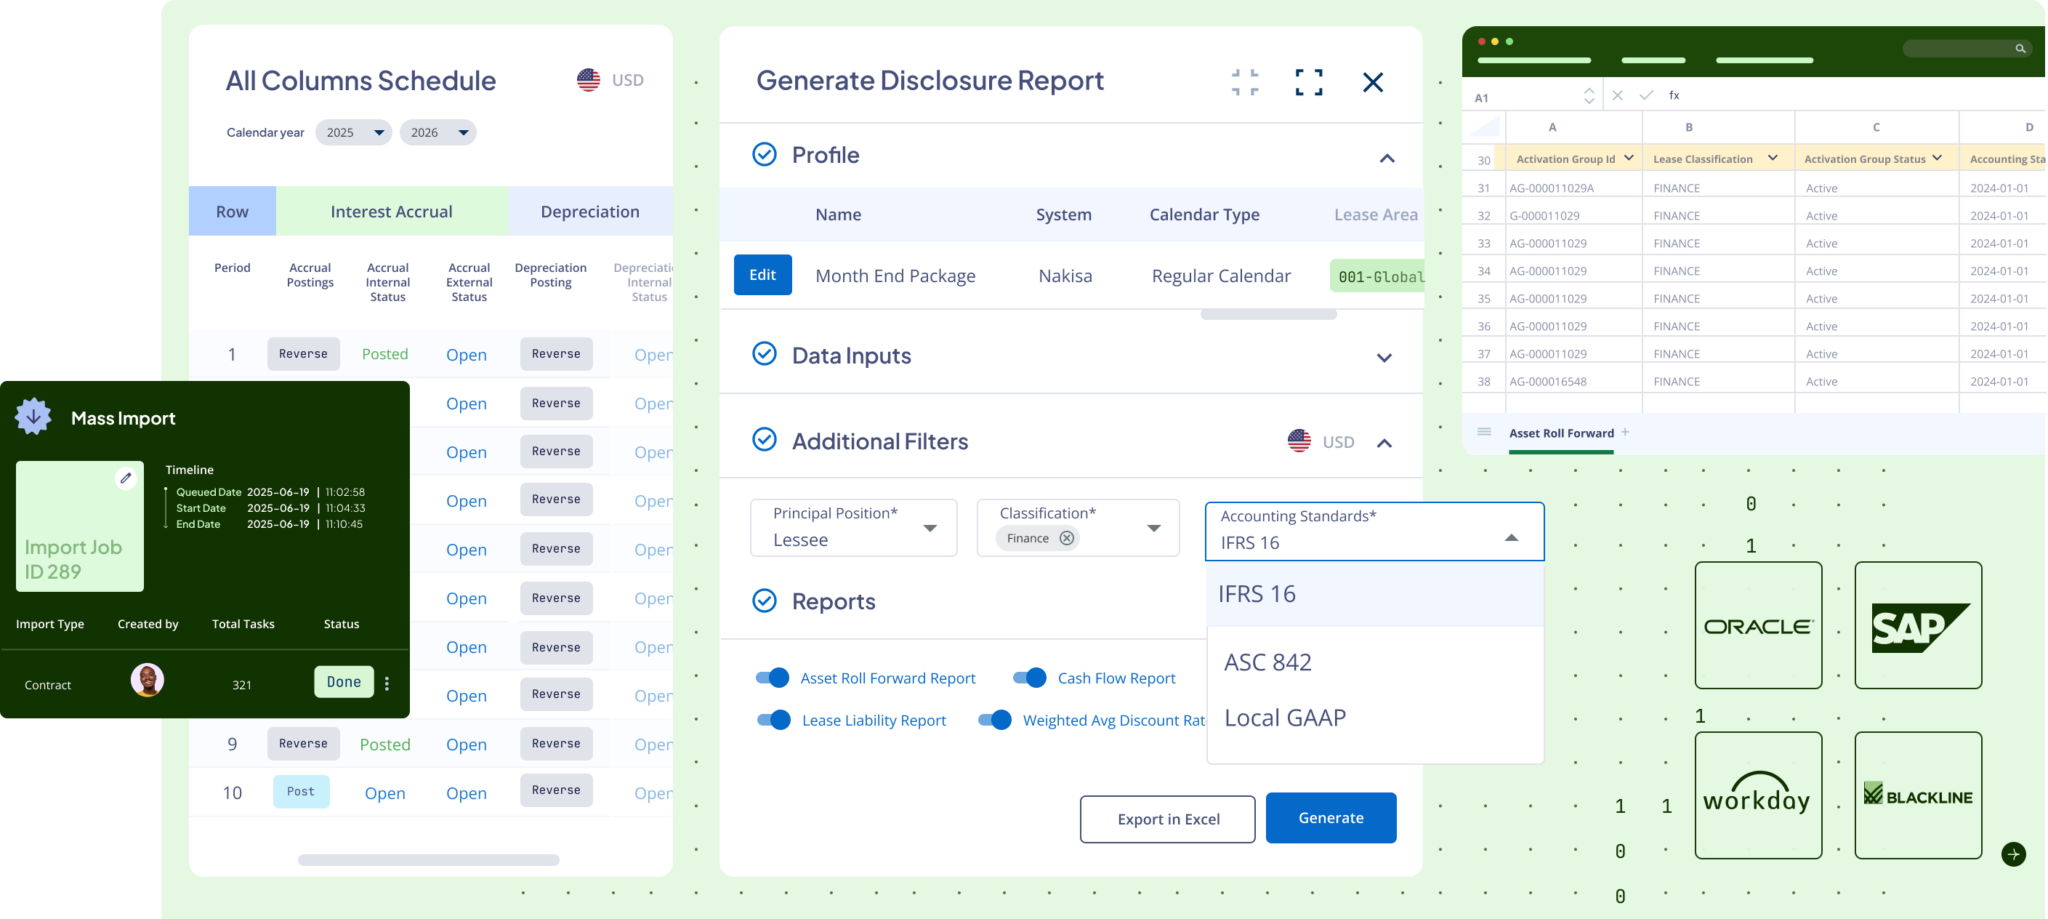The image size is (2048, 919).
Task: Toggle the Asset Roll Forward Report switch
Action: [773, 678]
